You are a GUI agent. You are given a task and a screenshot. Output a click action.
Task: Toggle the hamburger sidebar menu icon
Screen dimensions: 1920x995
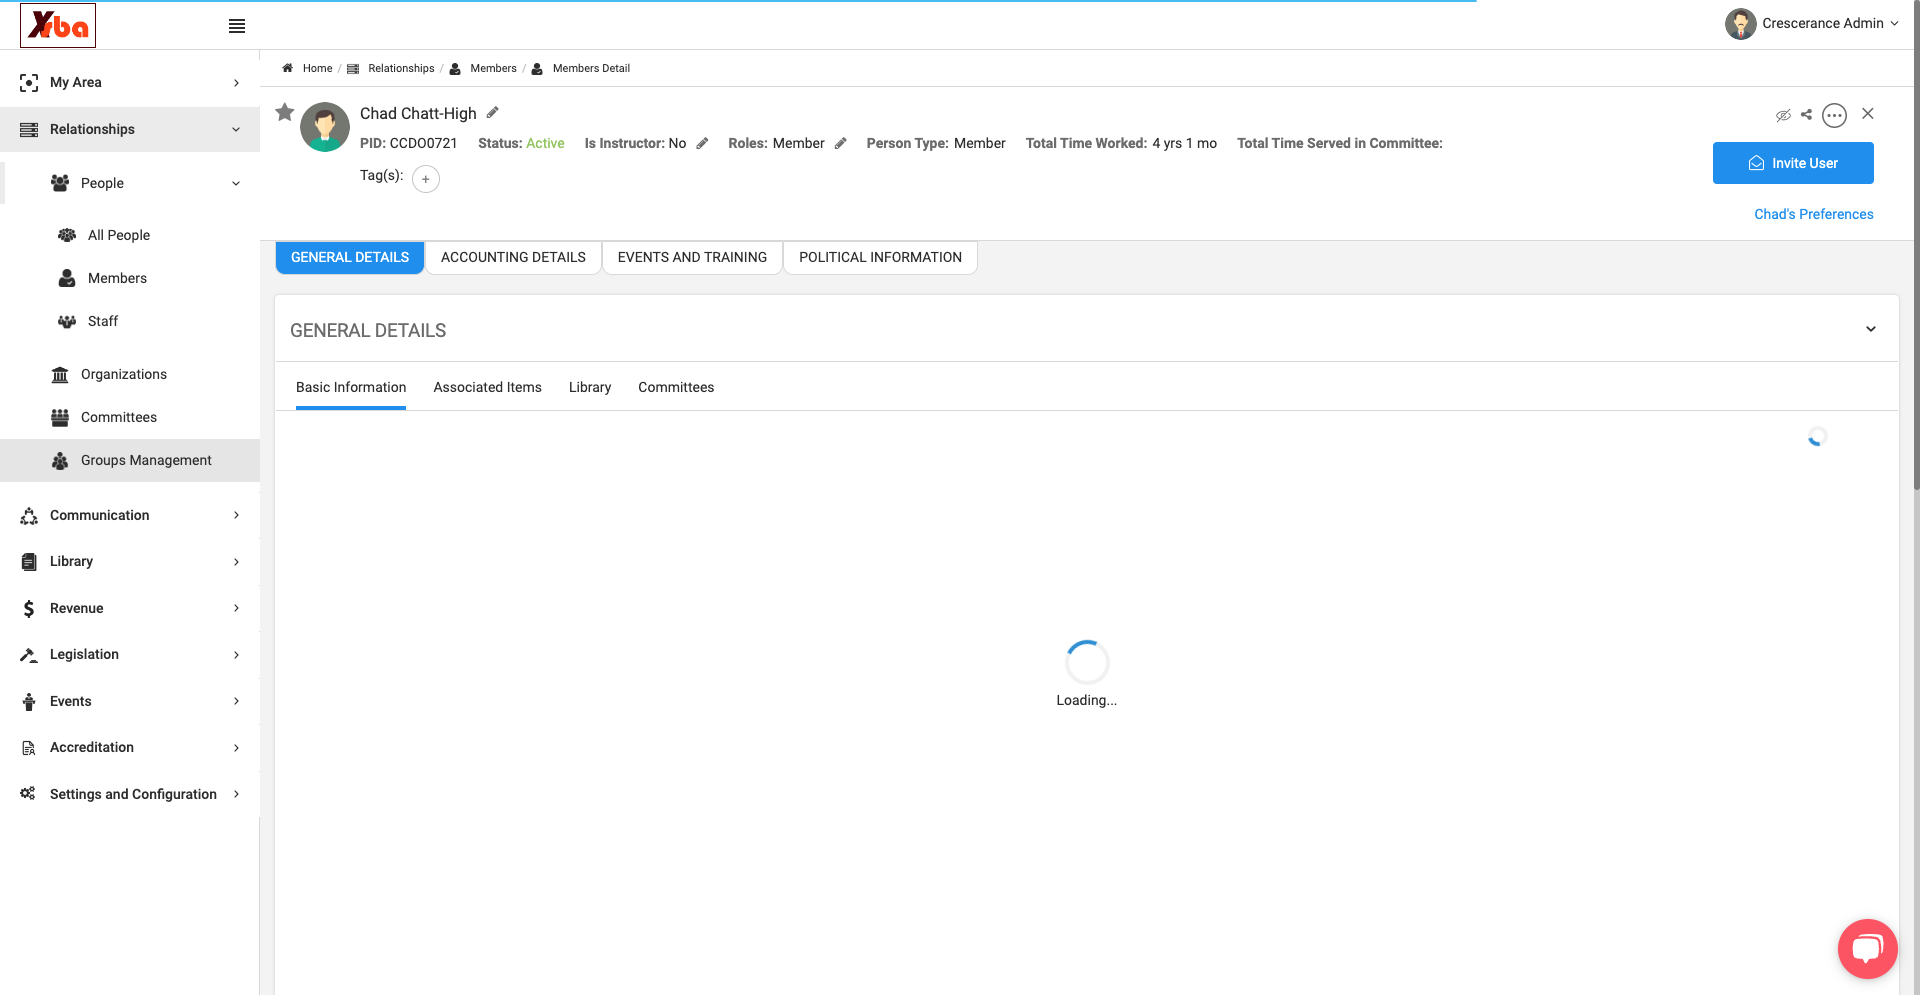(x=237, y=26)
